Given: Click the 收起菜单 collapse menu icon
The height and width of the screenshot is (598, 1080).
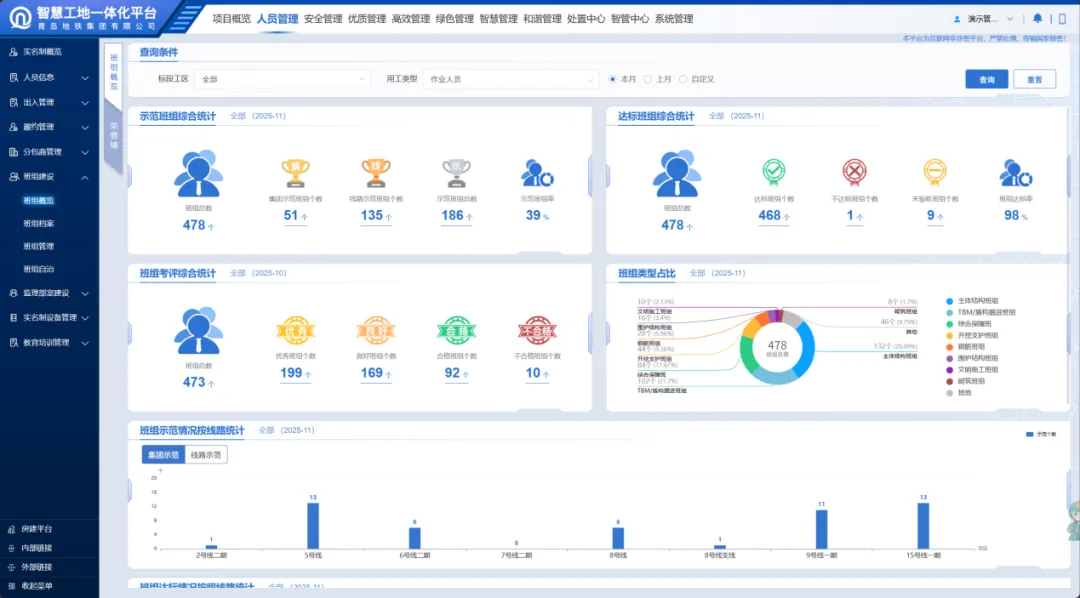Looking at the screenshot, I should click(12, 586).
